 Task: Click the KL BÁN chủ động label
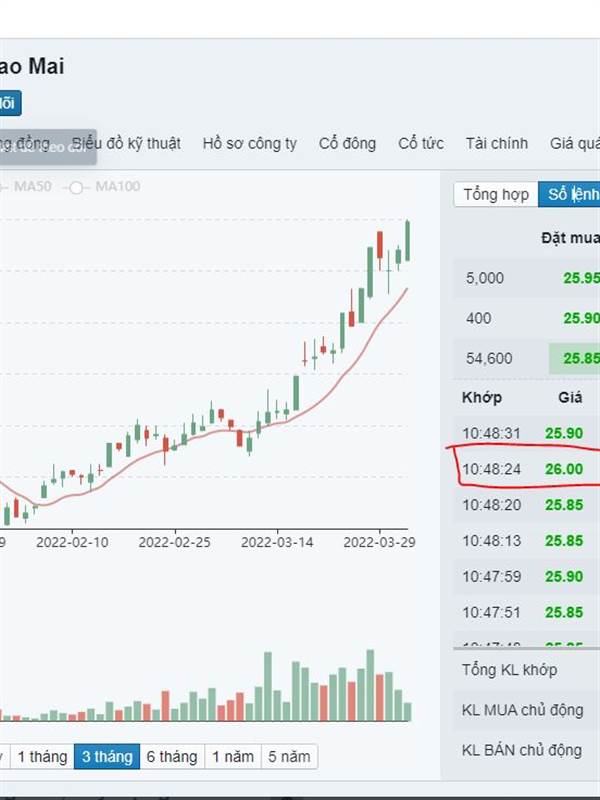[x=521, y=750]
